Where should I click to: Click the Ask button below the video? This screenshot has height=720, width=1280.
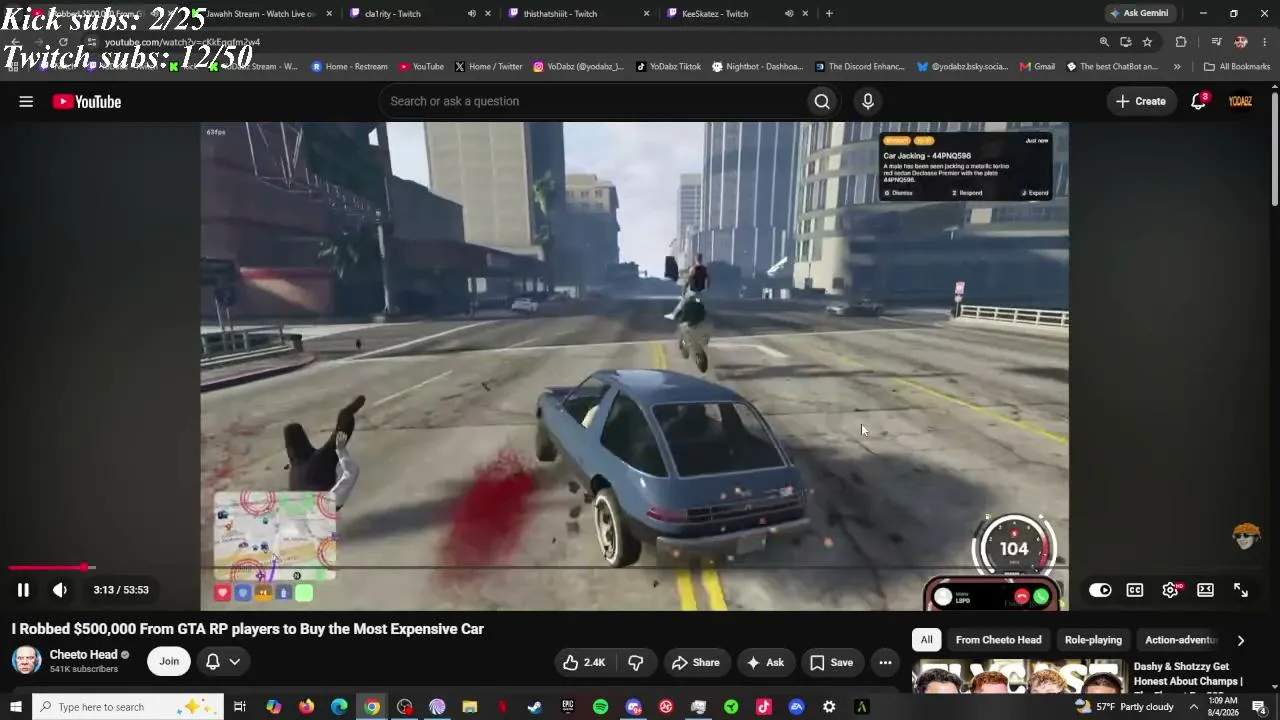tap(765, 662)
